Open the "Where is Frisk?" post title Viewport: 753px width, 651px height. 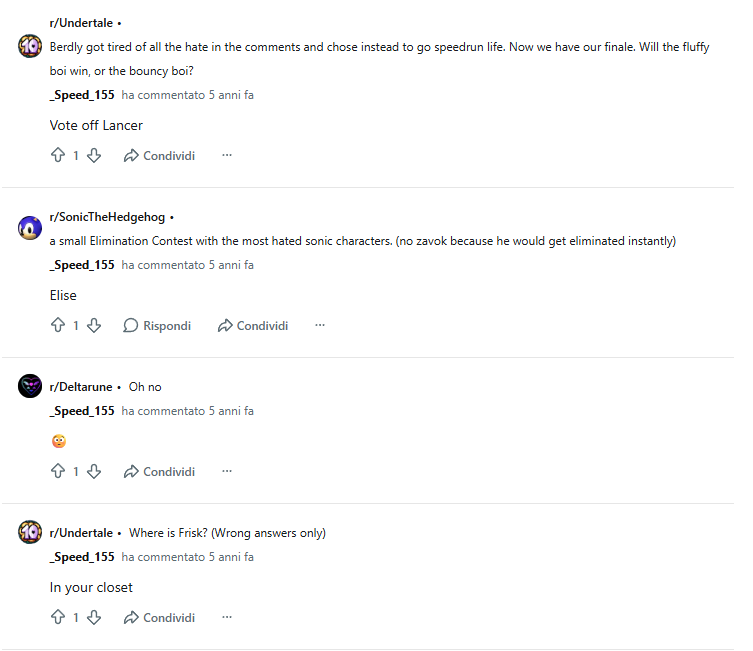[x=227, y=533]
